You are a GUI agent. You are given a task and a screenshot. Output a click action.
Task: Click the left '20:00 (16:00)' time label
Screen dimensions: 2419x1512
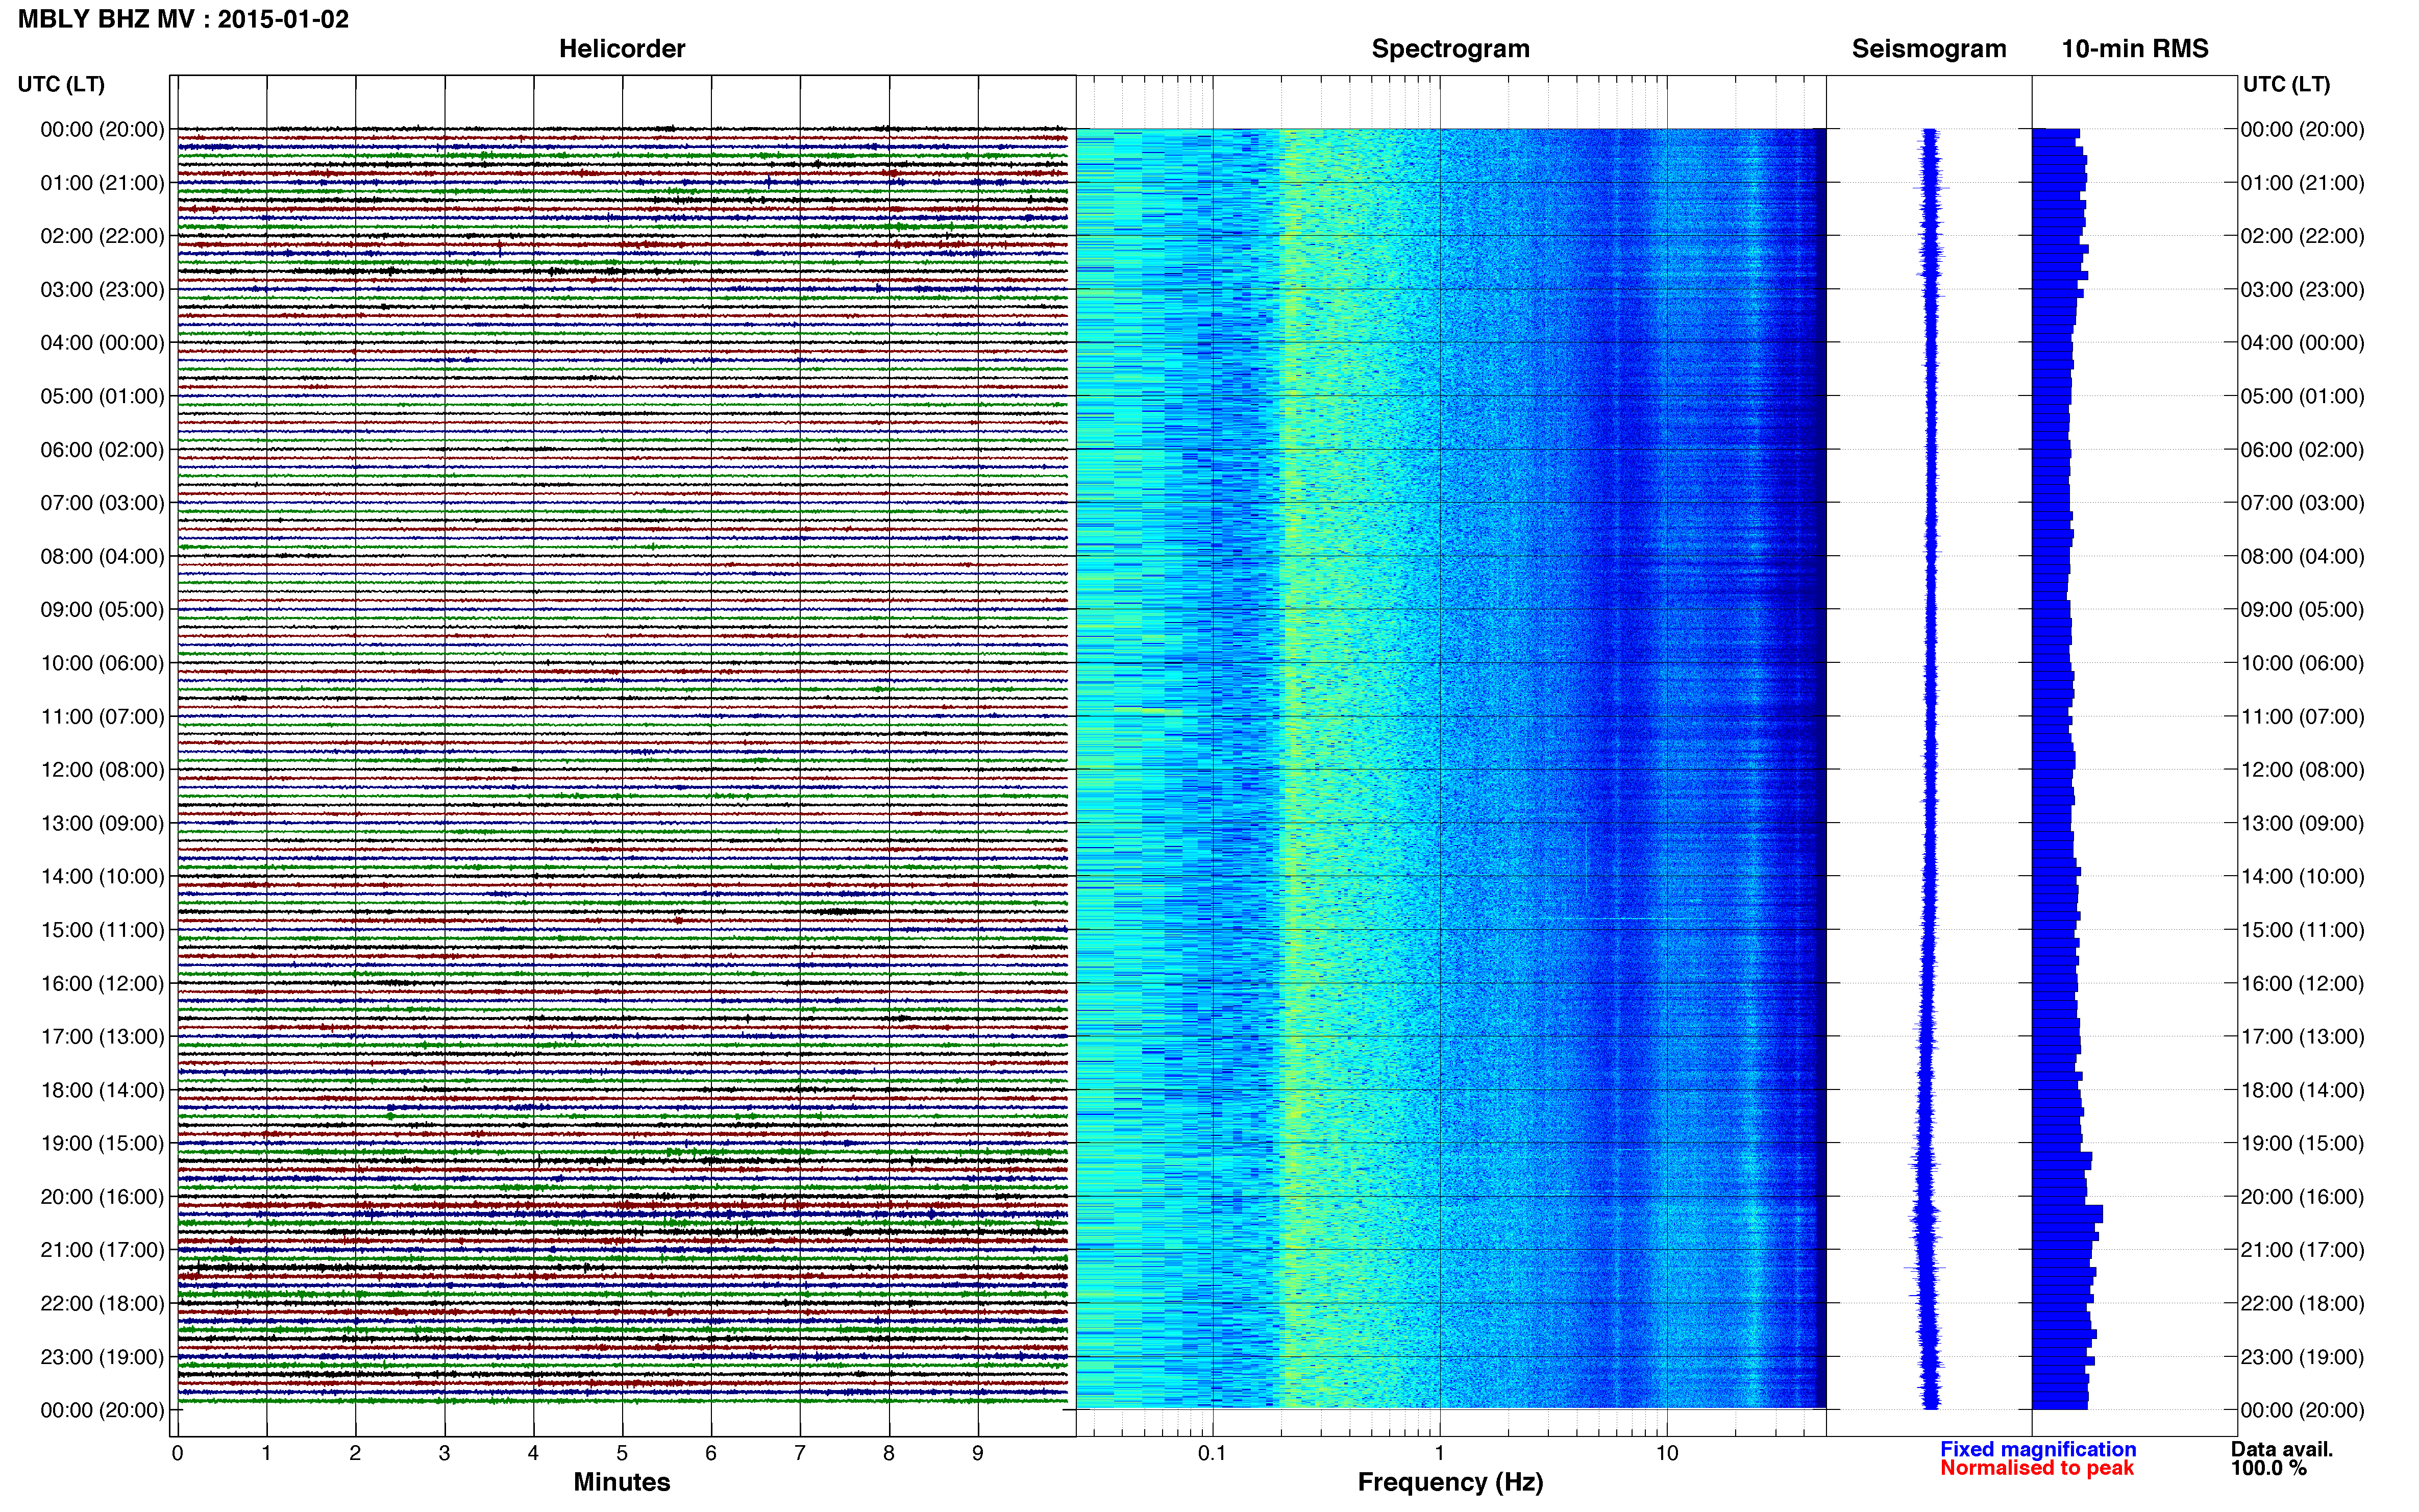102,1197
